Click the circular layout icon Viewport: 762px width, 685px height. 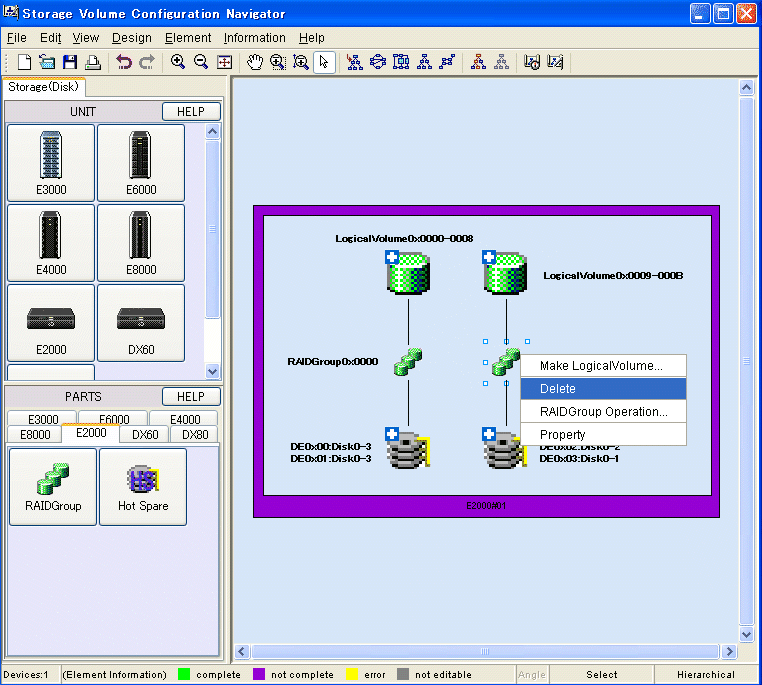(x=378, y=62)
